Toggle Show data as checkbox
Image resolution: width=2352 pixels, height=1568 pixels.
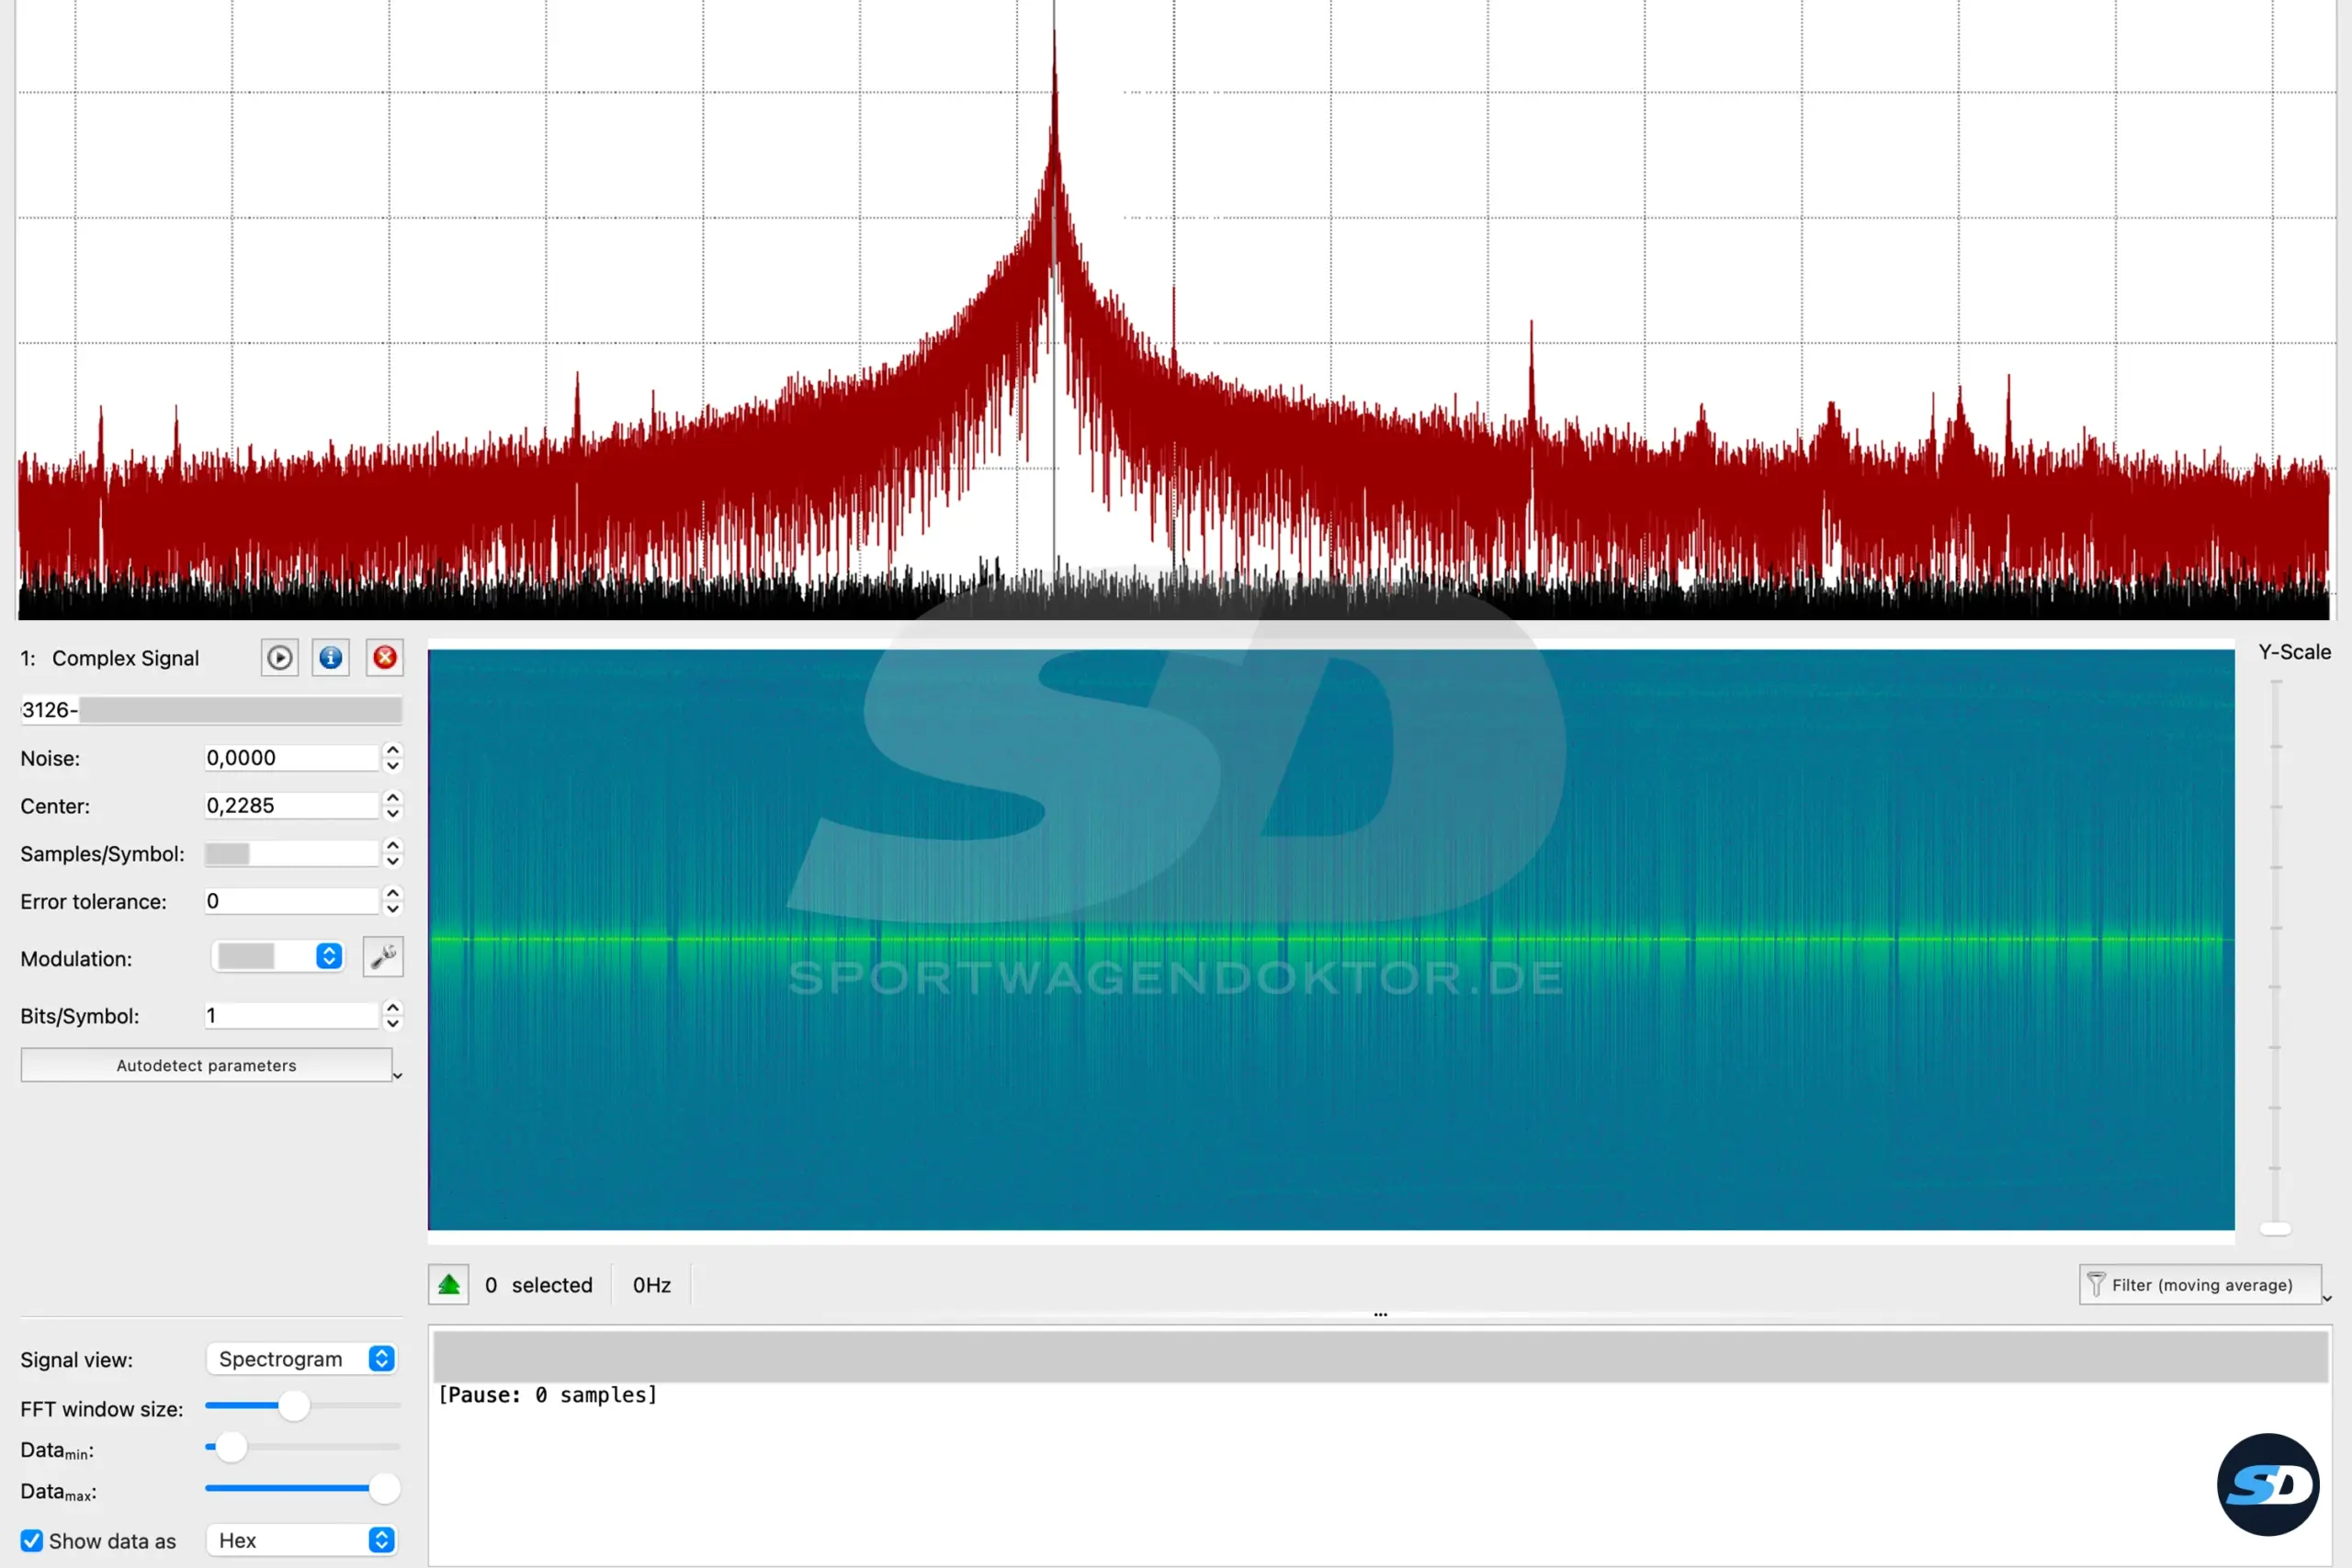32,1541
